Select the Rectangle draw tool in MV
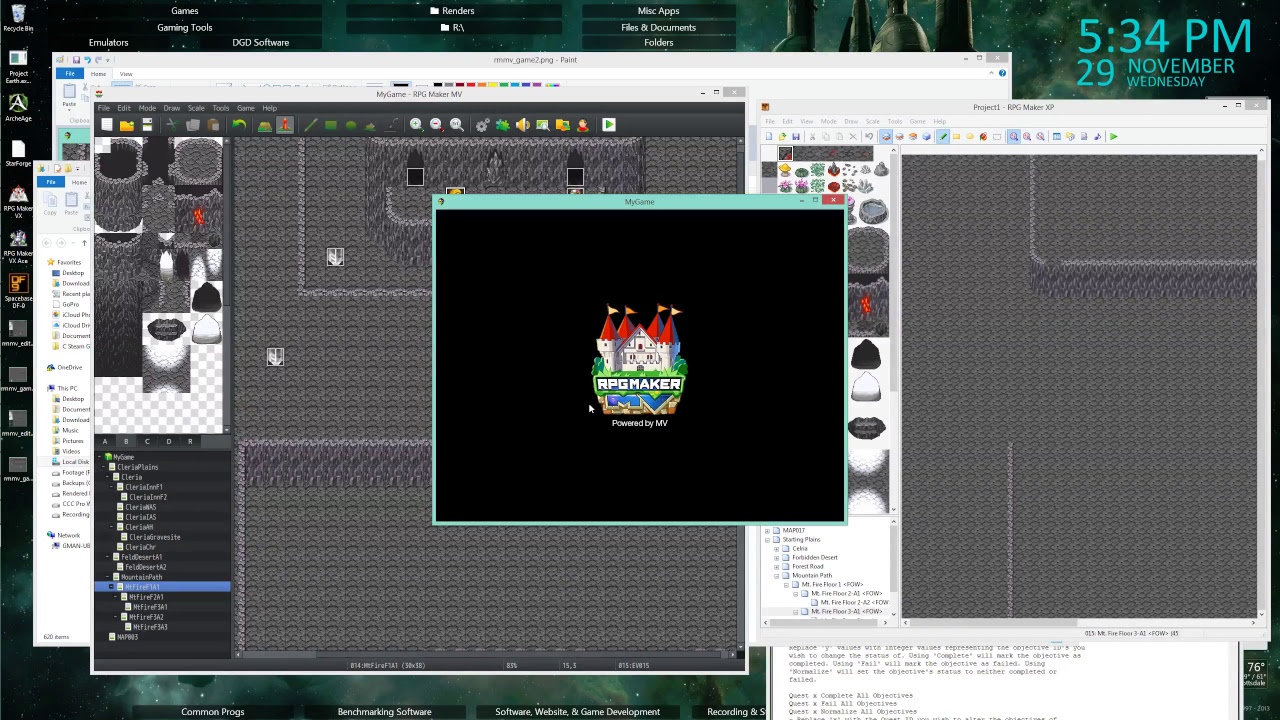 [x=331, y=125]
